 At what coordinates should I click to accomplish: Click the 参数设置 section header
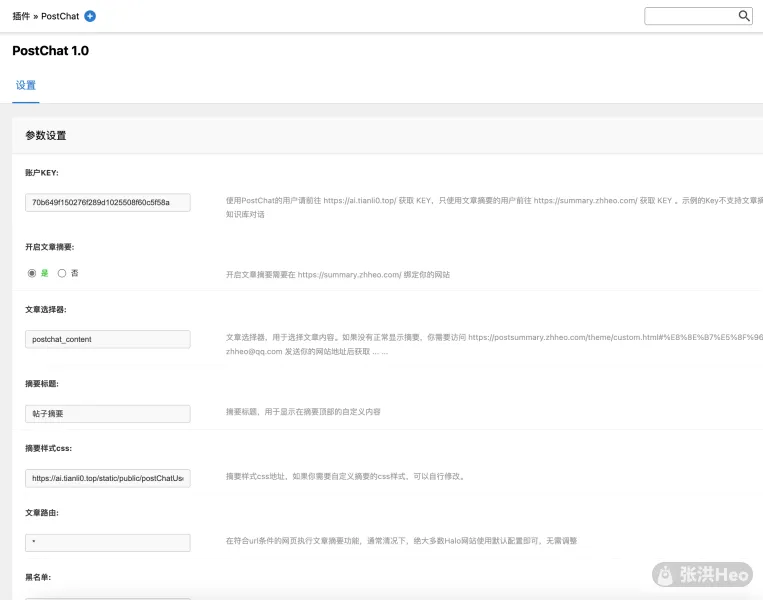pos(46,136)
